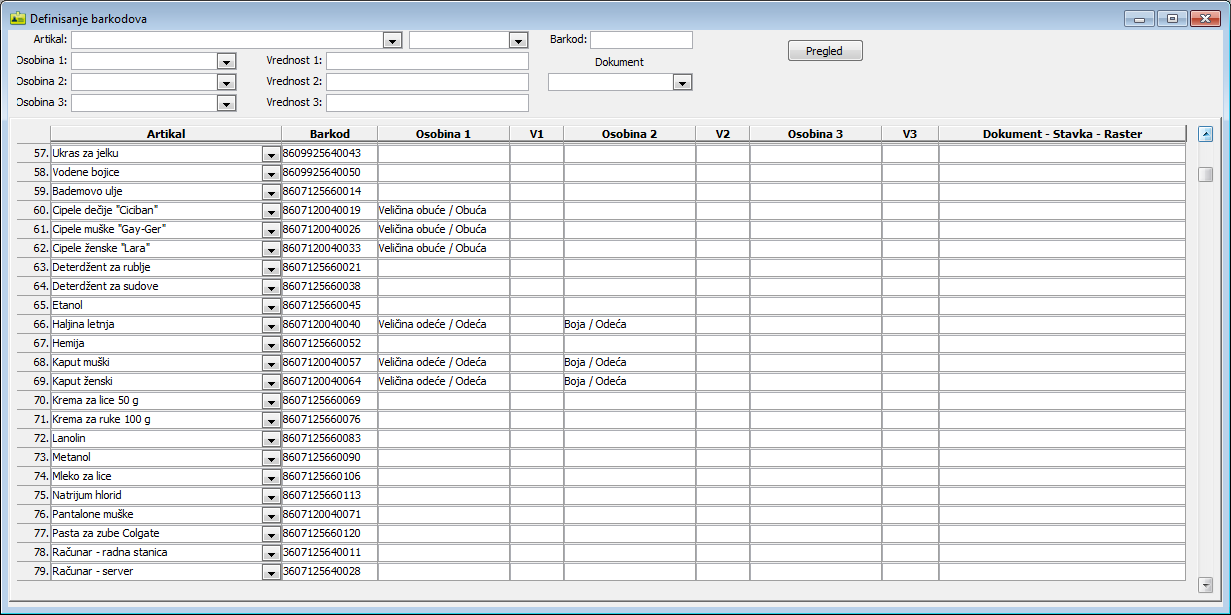Open the dropdown for Ukras za jelku row
This screenshot has width=1231, height=615.
pos(270,155)
